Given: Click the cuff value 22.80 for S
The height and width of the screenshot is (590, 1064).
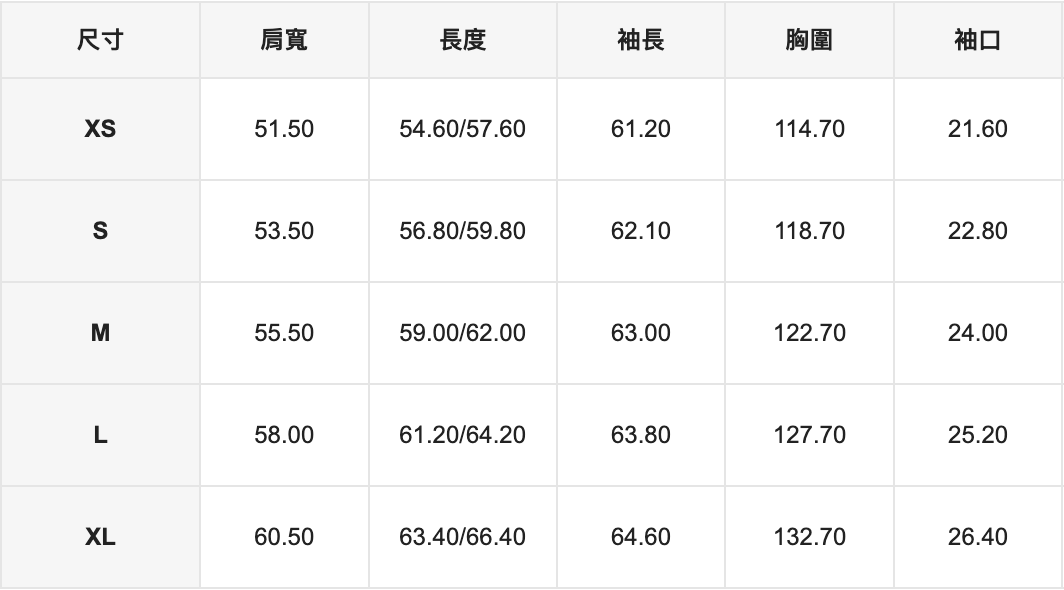Looking at the screenshot, I should click(978, 231).
